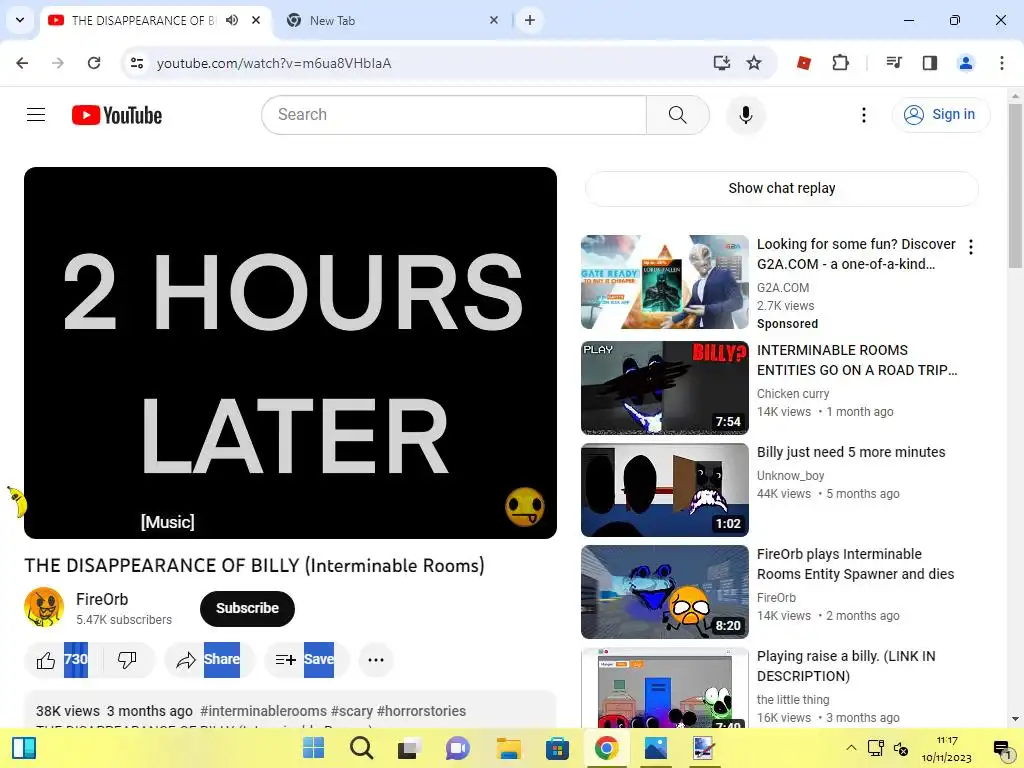Open Microsoft Store from taskbar

(x=557, y=748)
